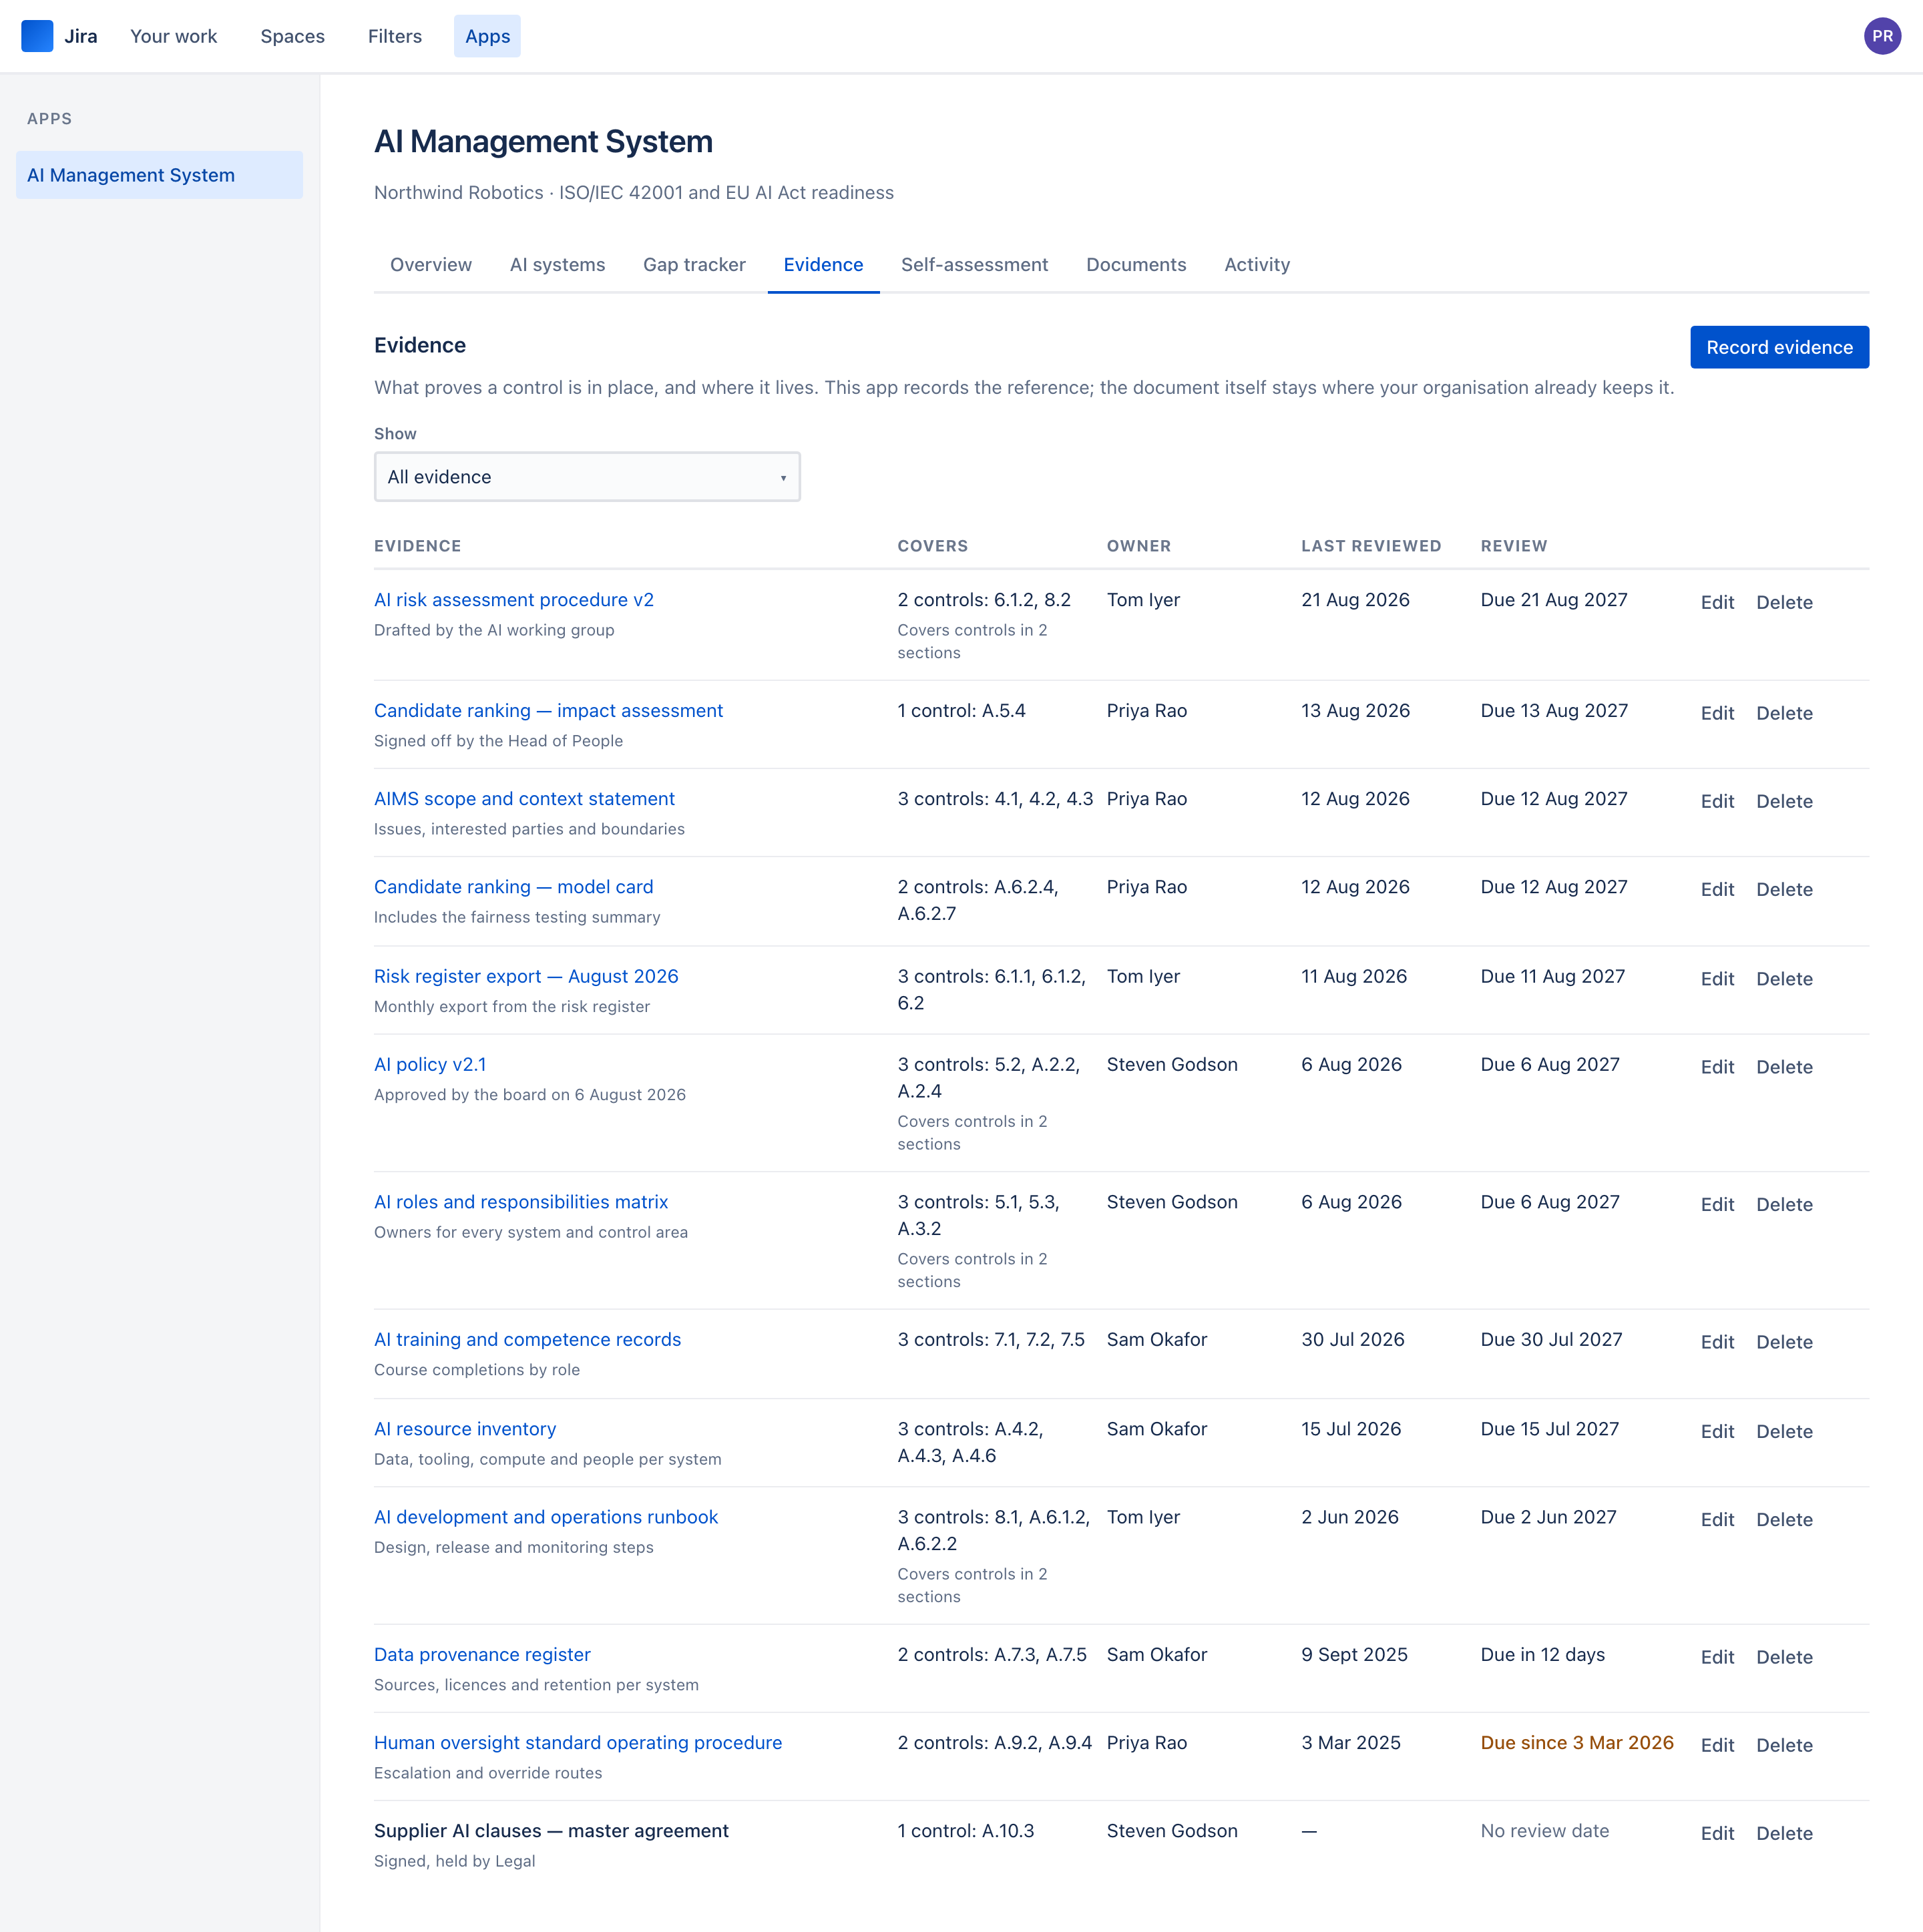Image resolution: width=1923 pixels, height=1932 pixels.
Task: Open Candidate ranking — impact assessment link
Action: [548, 711]
